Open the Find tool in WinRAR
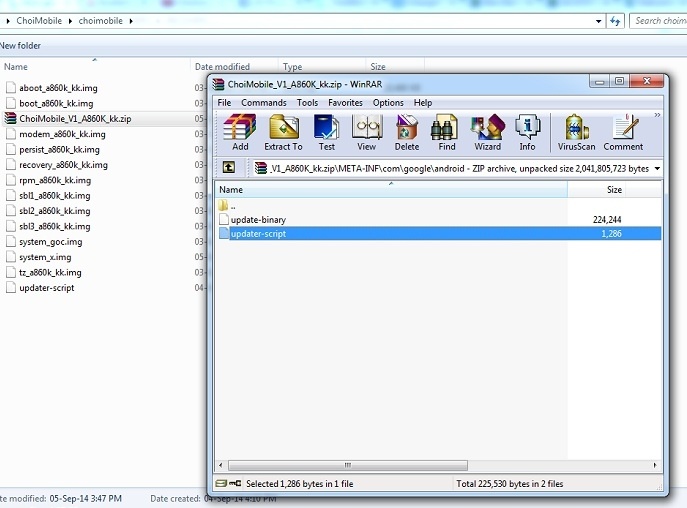 [447, 132]
